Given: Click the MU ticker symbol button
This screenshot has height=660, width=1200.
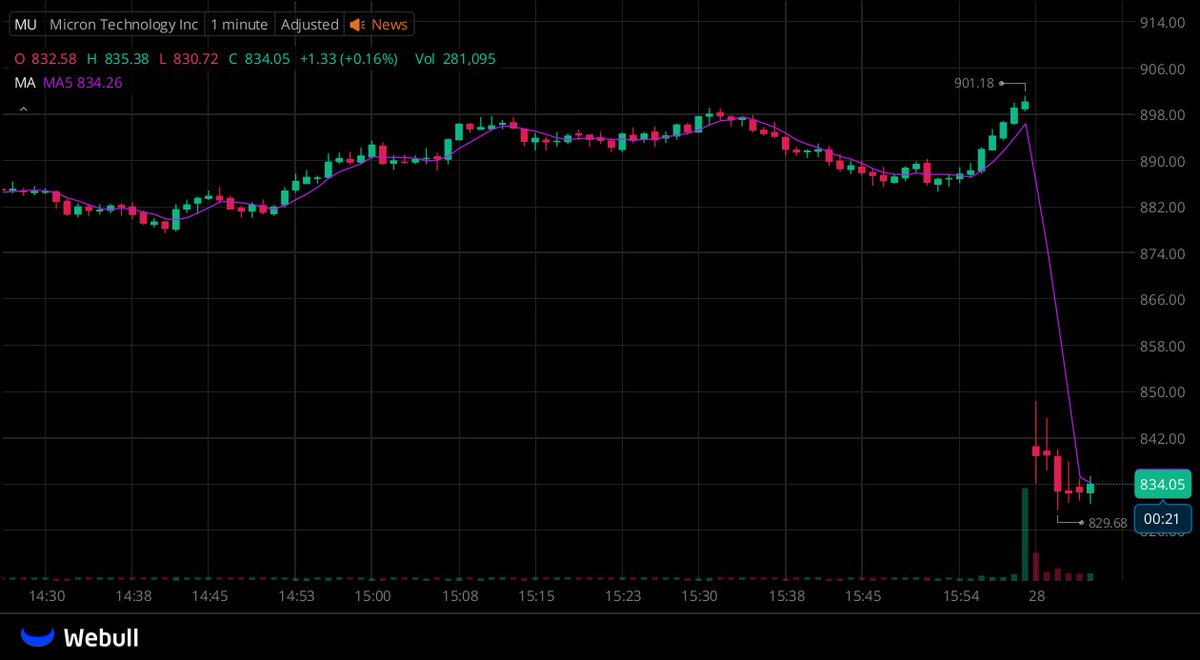Looking at the screenshot, I should coord(26,24).
